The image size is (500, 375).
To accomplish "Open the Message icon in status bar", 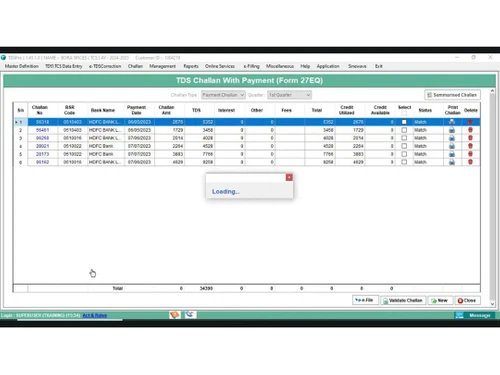I will (459, 315).
